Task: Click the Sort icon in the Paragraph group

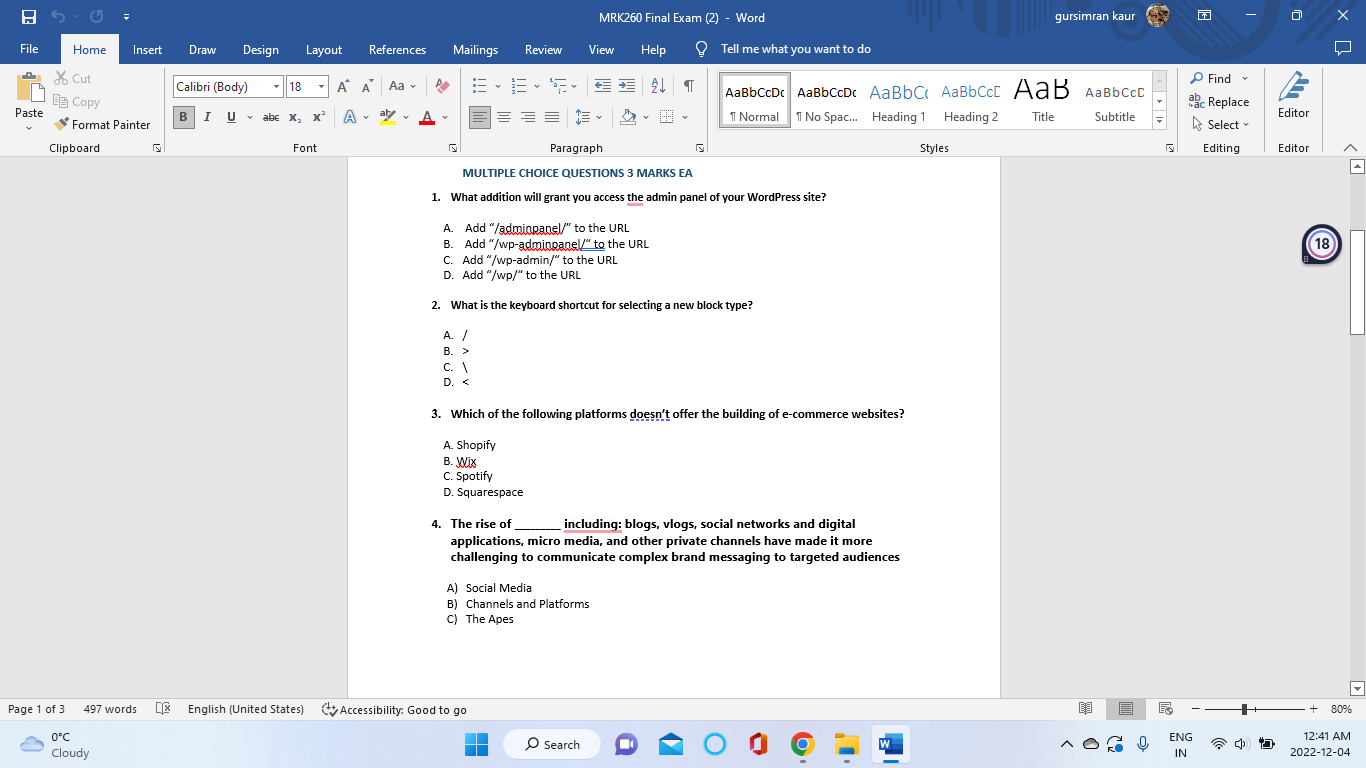Action: click(x=657, y=87)
